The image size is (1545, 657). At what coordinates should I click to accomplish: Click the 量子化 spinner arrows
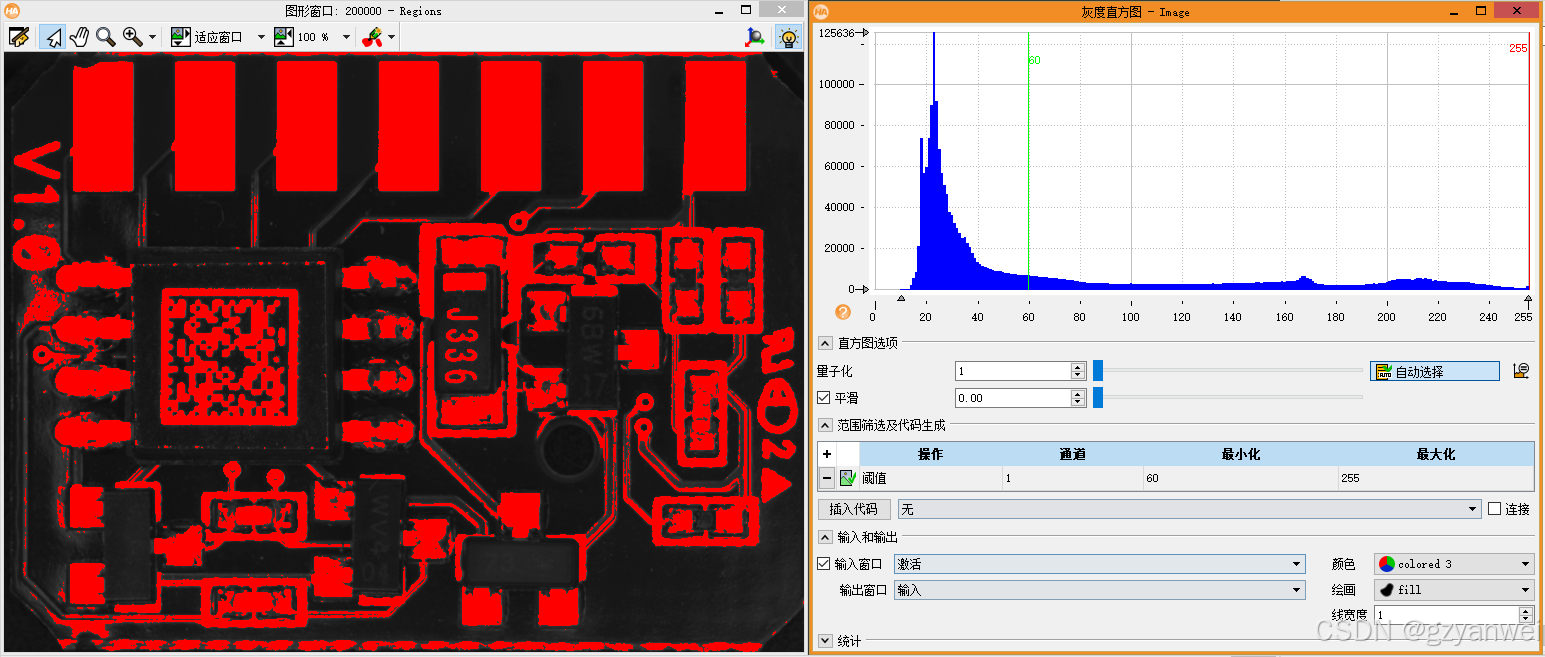[x=1078, y=371]
